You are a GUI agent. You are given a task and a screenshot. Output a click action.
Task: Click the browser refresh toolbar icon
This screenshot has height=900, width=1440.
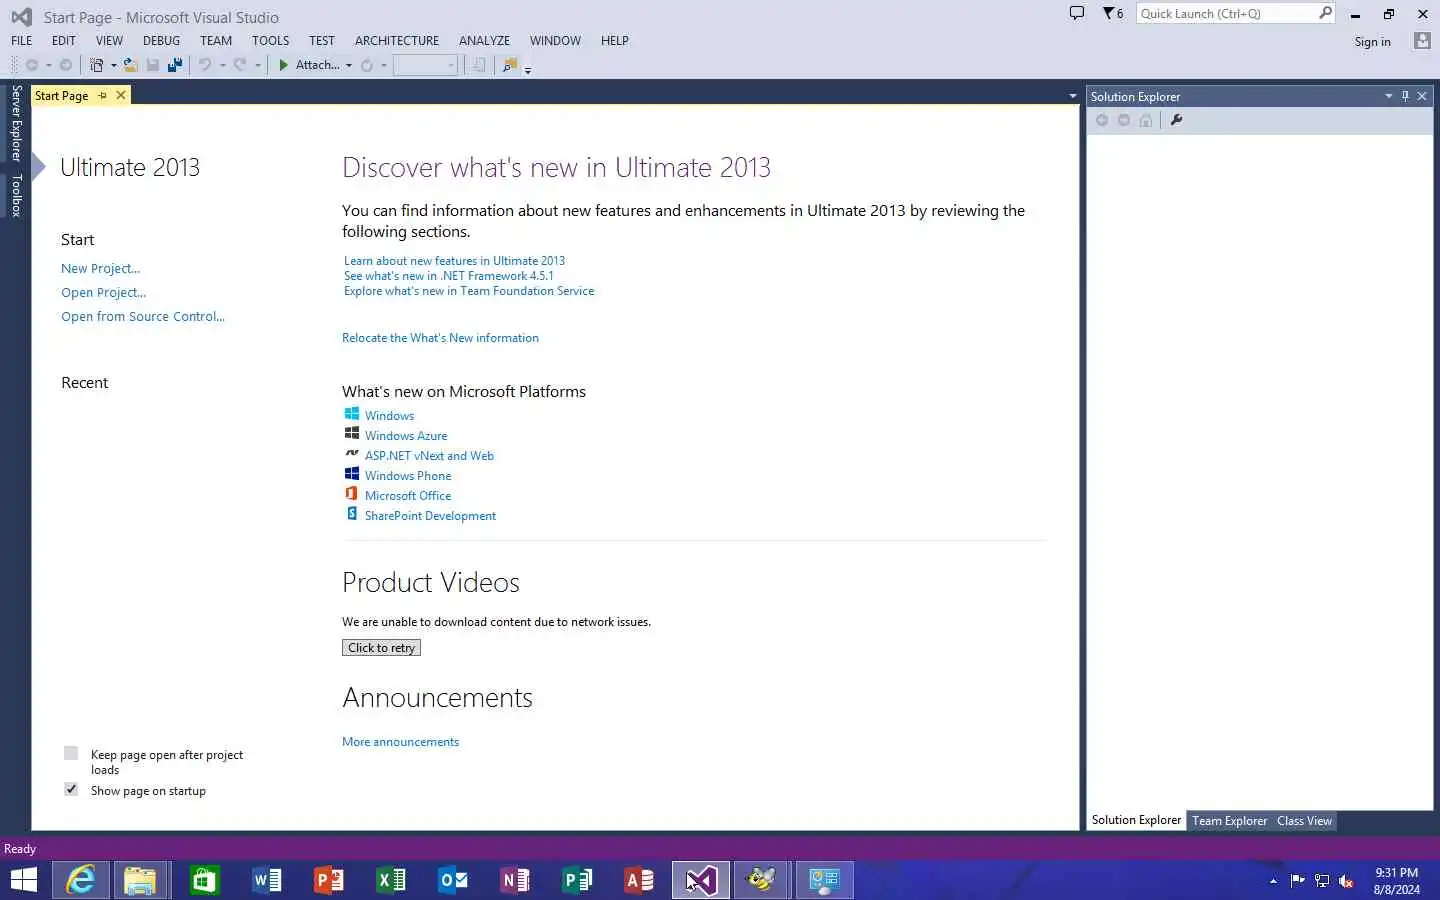coord(367,65)
